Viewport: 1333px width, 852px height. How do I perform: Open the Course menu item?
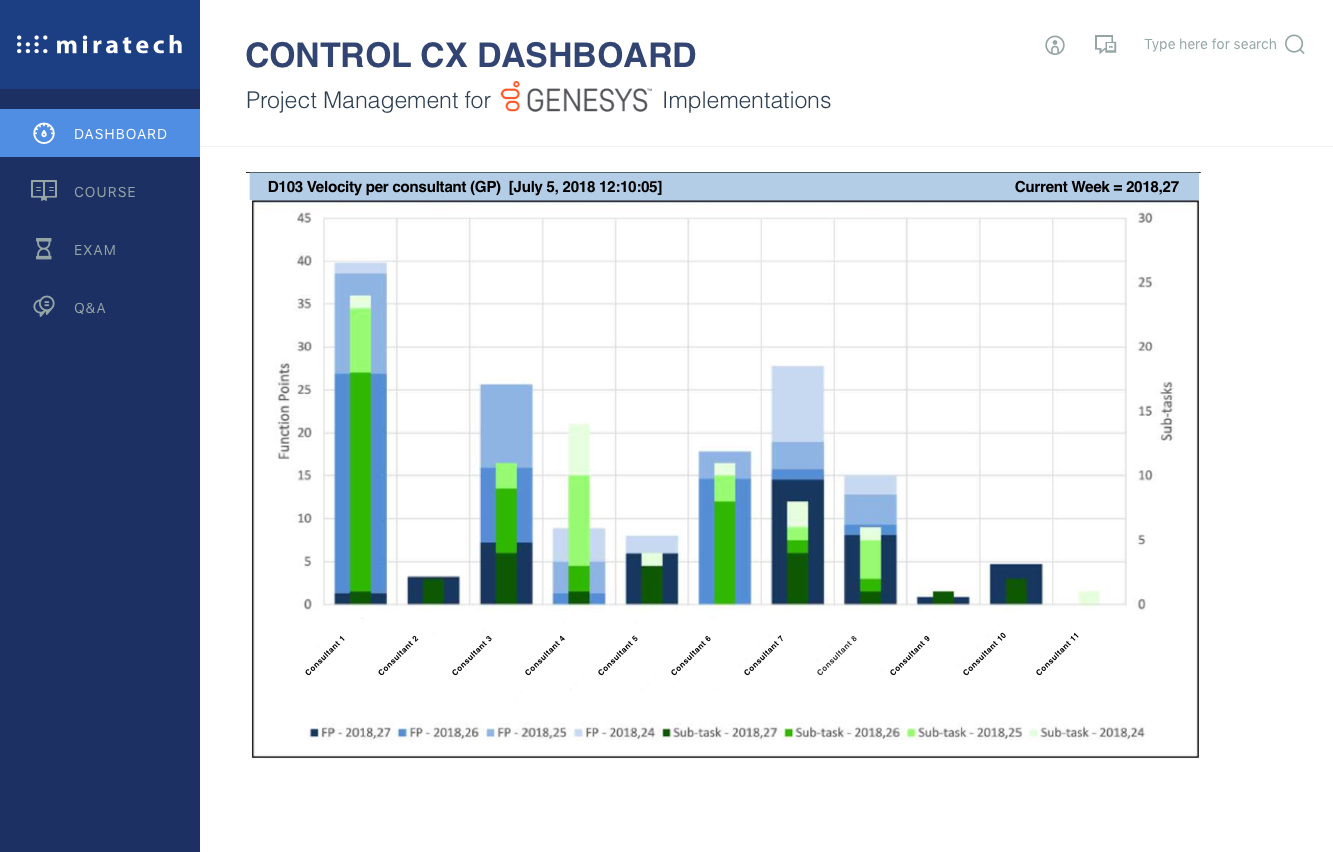point(105,192)
